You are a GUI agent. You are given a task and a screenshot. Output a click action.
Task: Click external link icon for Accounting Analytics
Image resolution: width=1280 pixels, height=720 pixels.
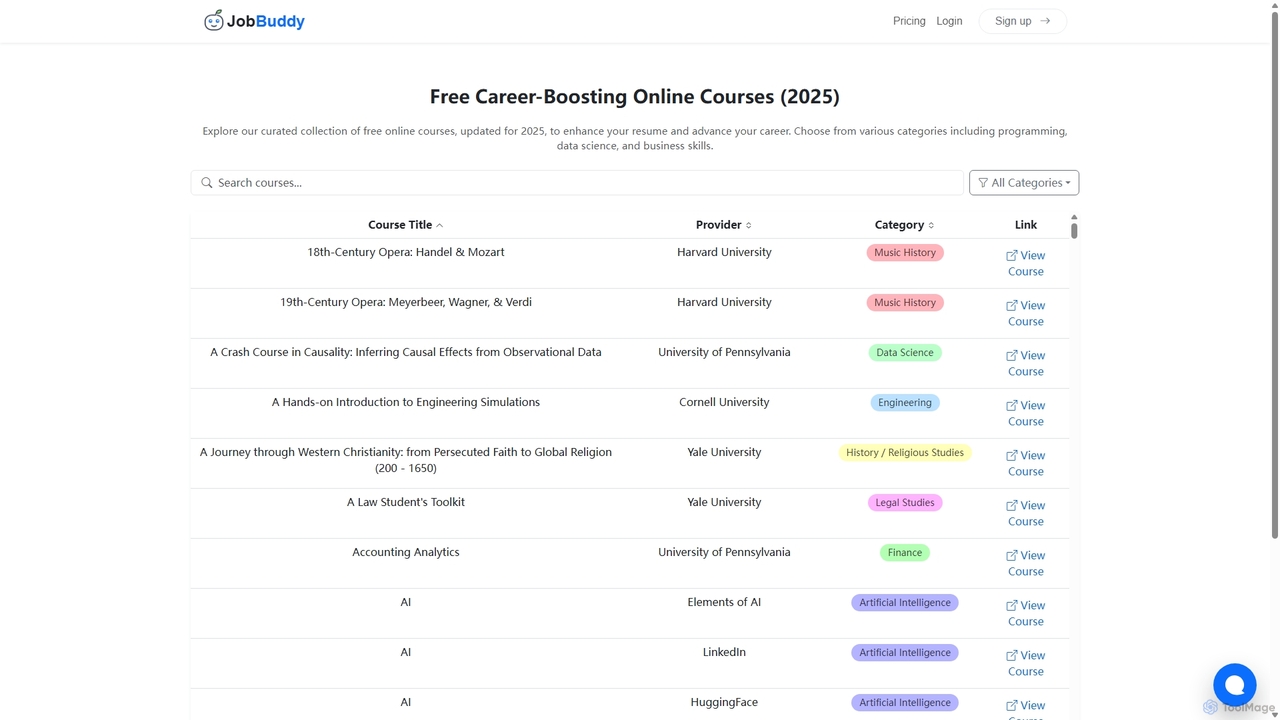[x=1012, y=556]
